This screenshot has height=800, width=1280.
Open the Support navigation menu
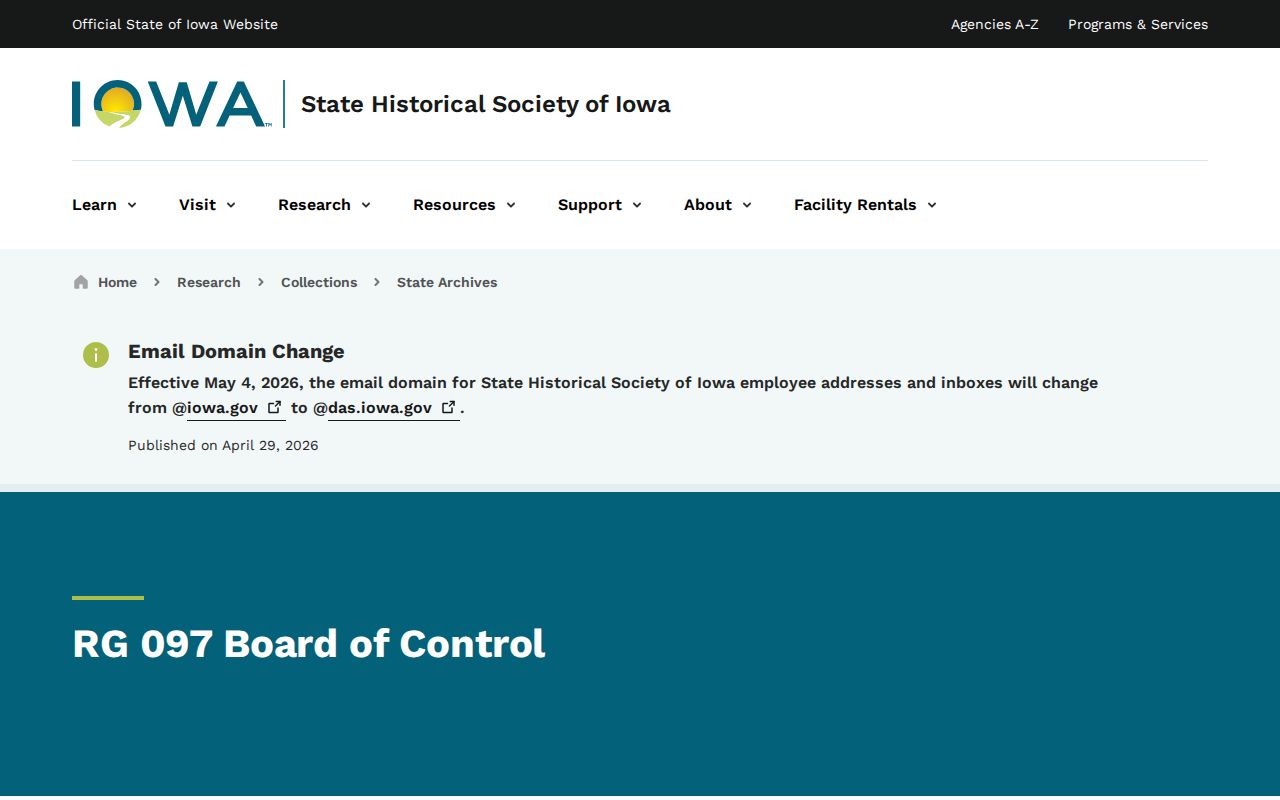pyautogui.click(x=600, y=205)
